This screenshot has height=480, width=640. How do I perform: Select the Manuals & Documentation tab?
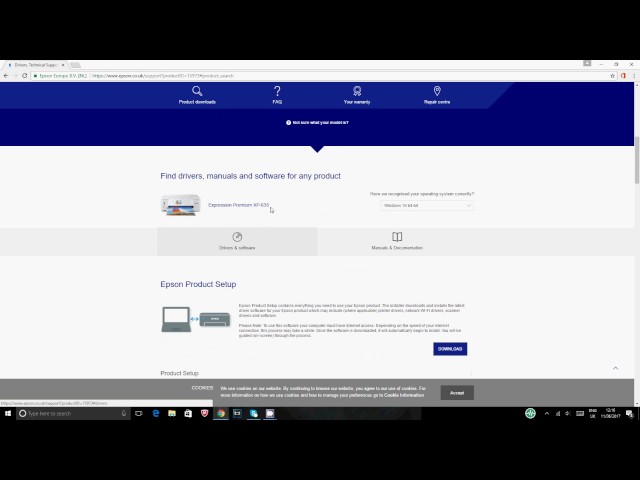coord(397,242)
